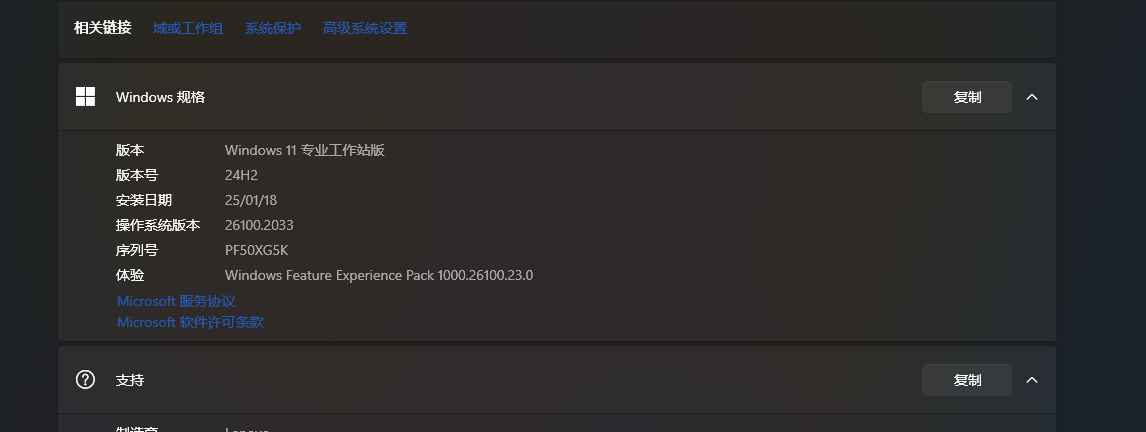Collapse the Windows 规格 section using its chevron

click(1032, 97)
